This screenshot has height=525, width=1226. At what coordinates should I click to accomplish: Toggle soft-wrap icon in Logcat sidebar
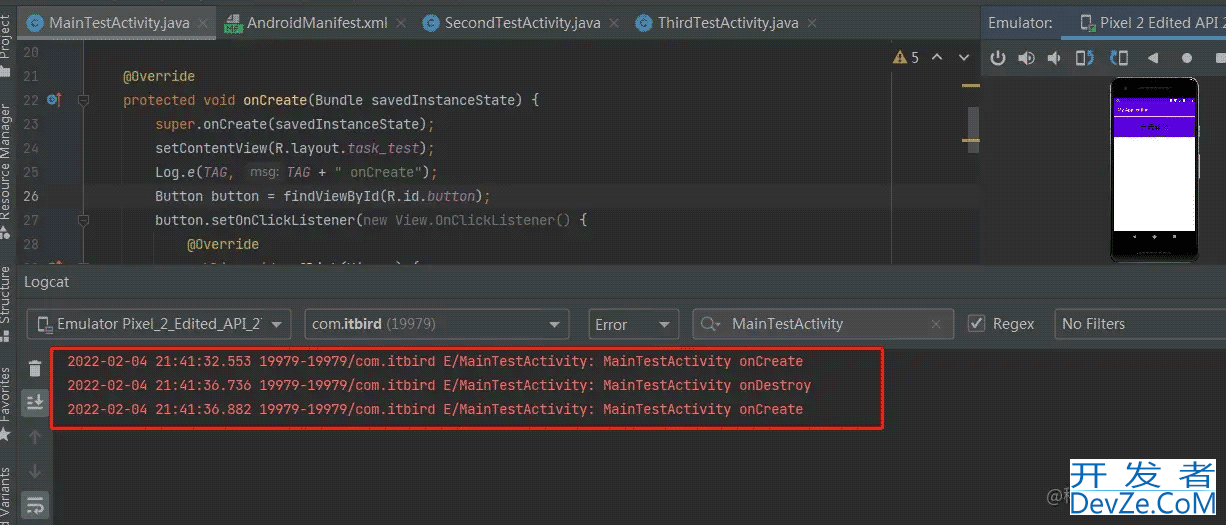tap(35, 503)
